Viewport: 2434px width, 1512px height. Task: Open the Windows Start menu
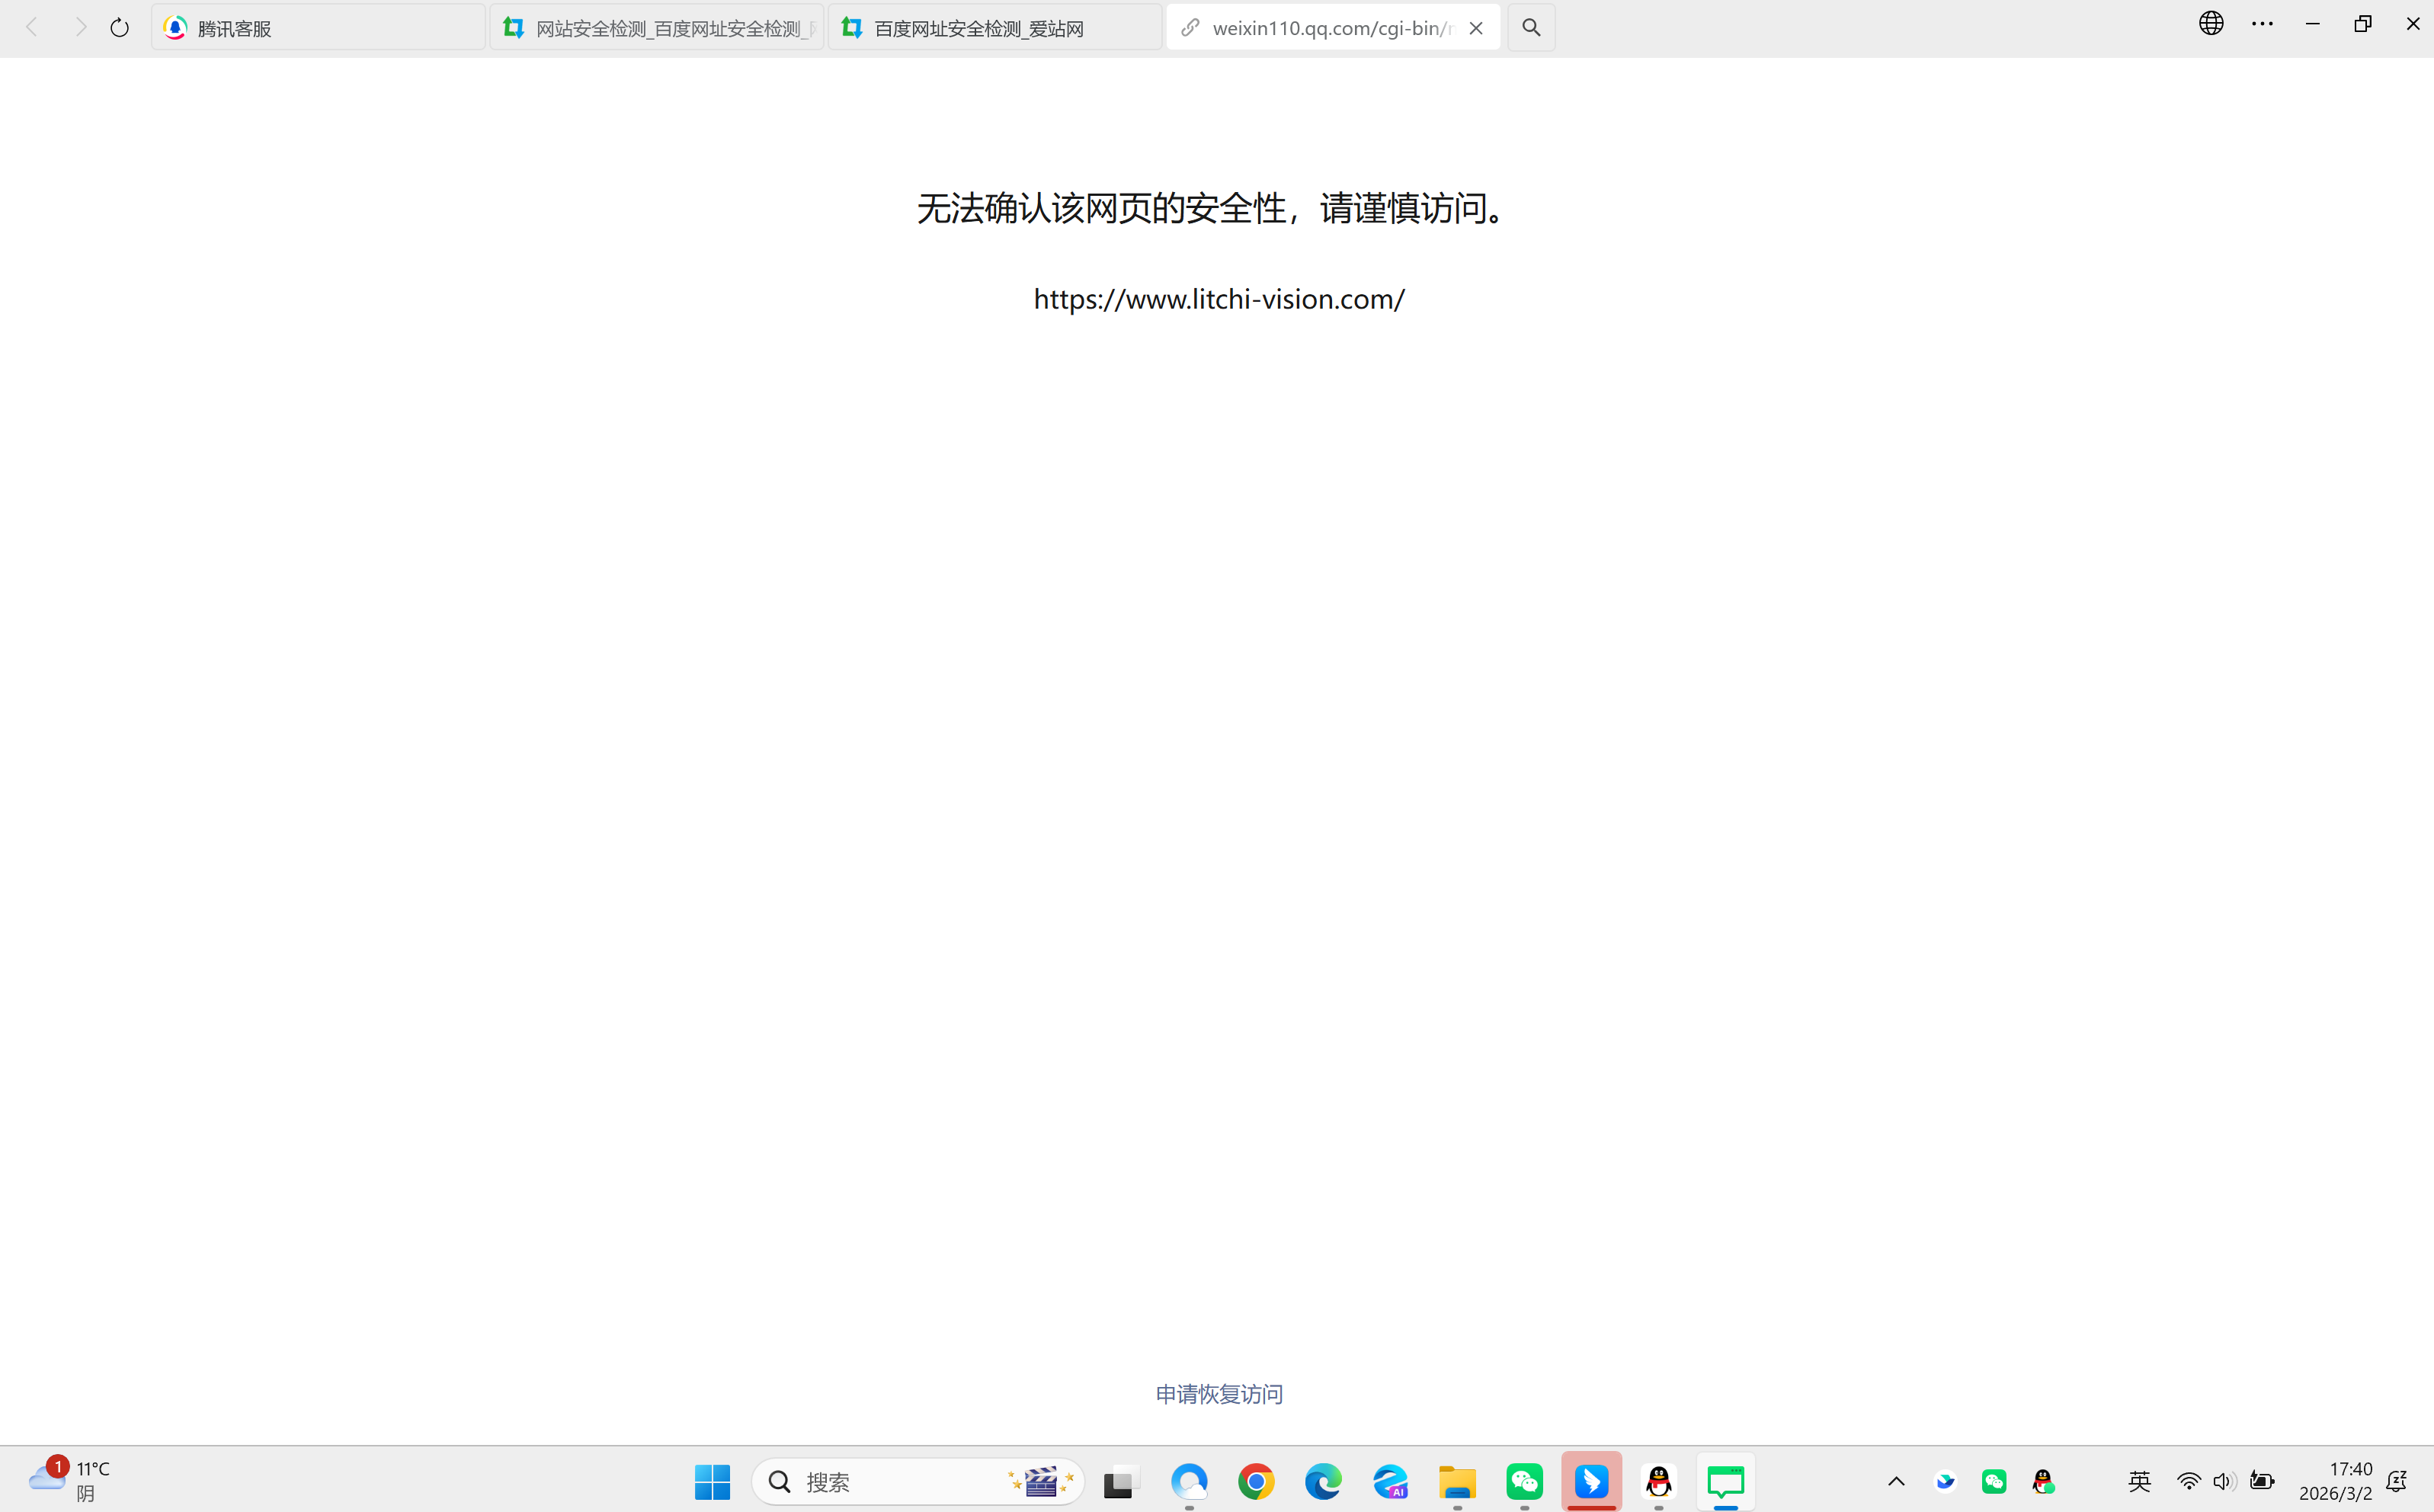tap(712, 1481)
